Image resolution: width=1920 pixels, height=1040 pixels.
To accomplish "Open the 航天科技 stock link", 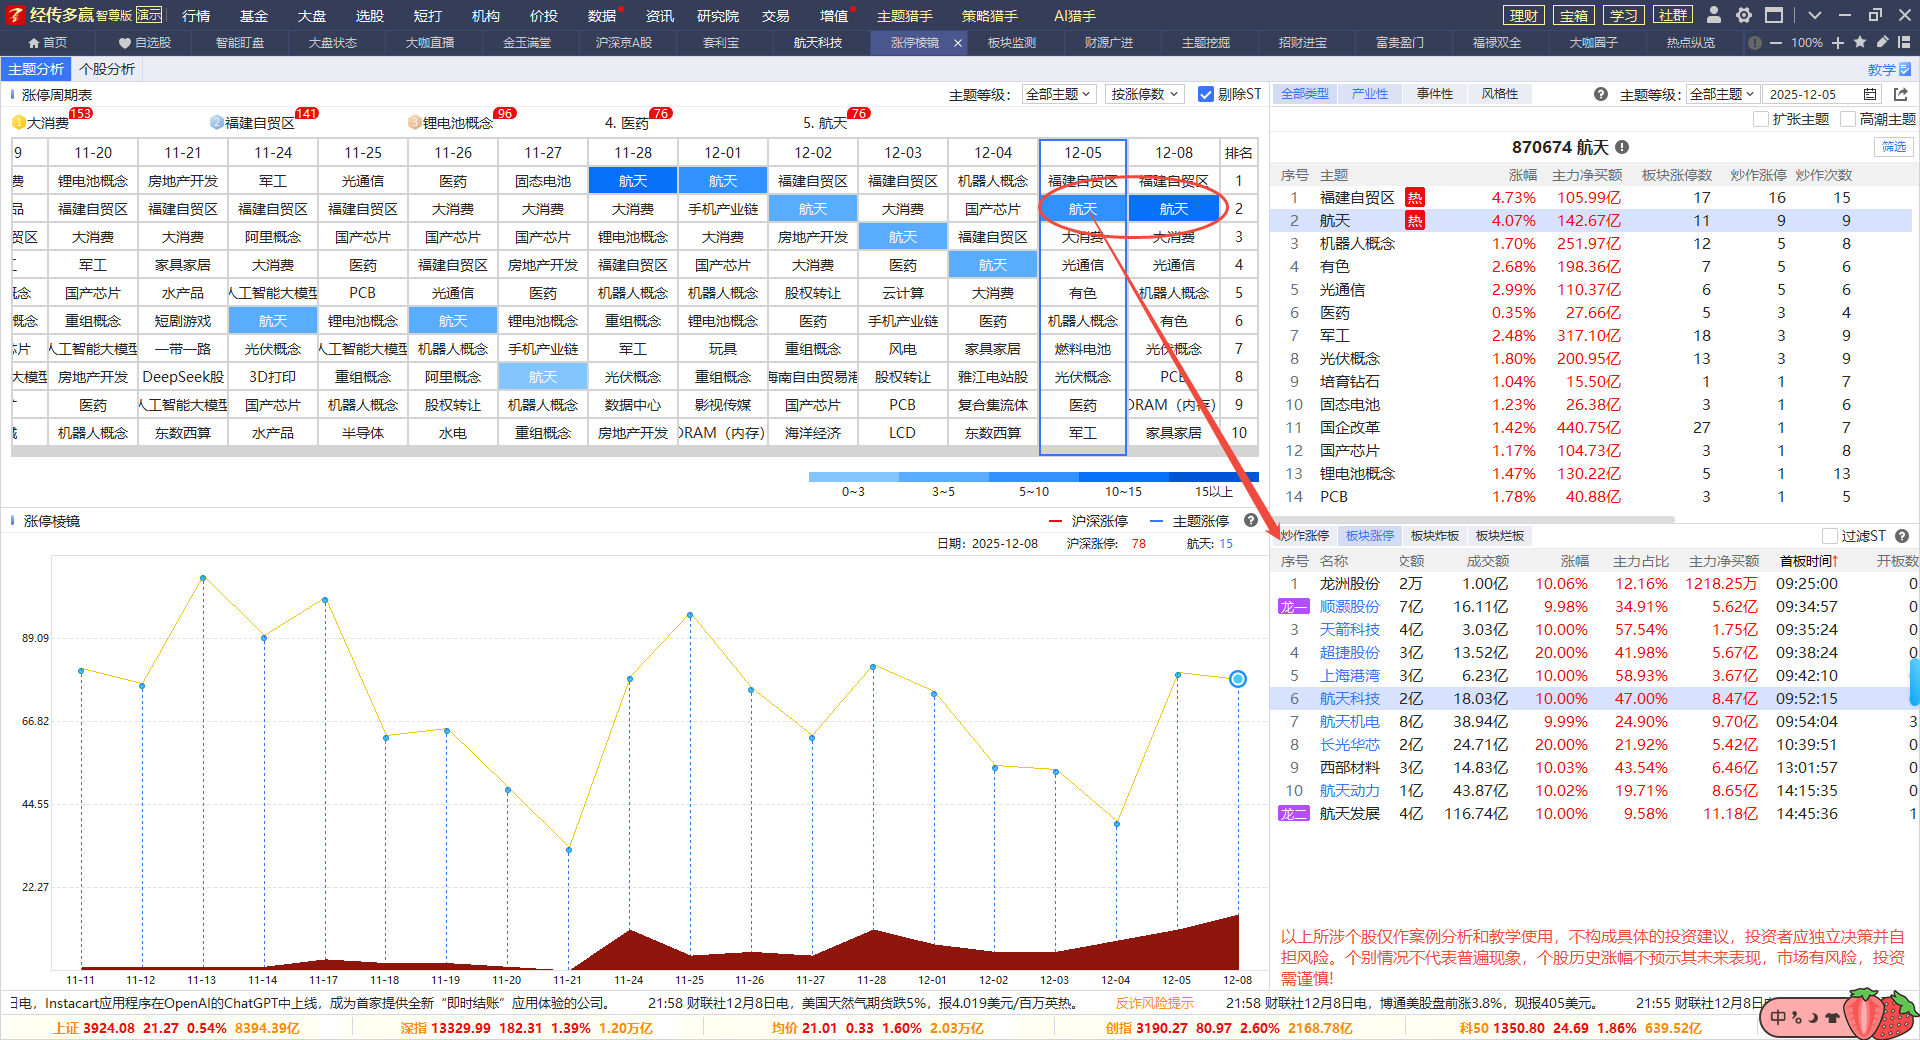I will pyautogui.click(x=1349, y=699).
